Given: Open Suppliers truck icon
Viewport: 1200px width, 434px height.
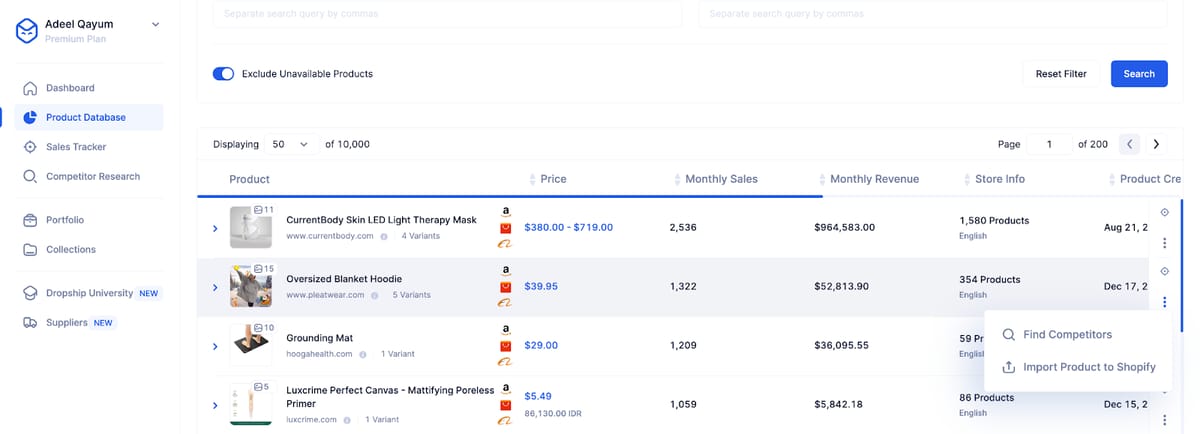Looking at the screenshot, I should coord(30,323).
